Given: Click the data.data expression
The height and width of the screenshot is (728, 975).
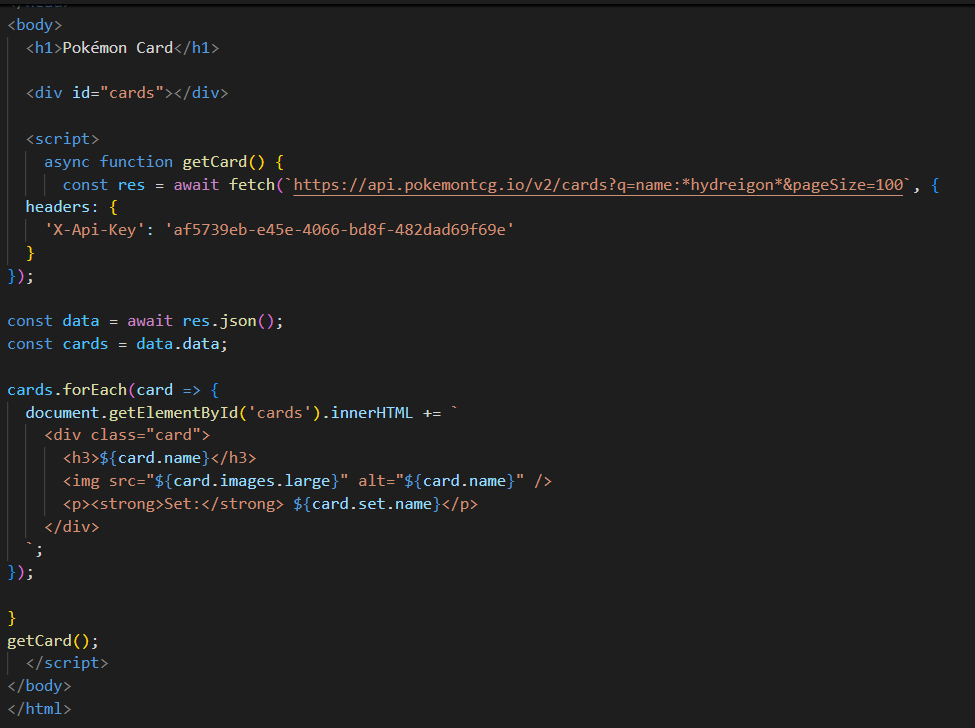Looking at the screenshot, I should tap(182, 344).
